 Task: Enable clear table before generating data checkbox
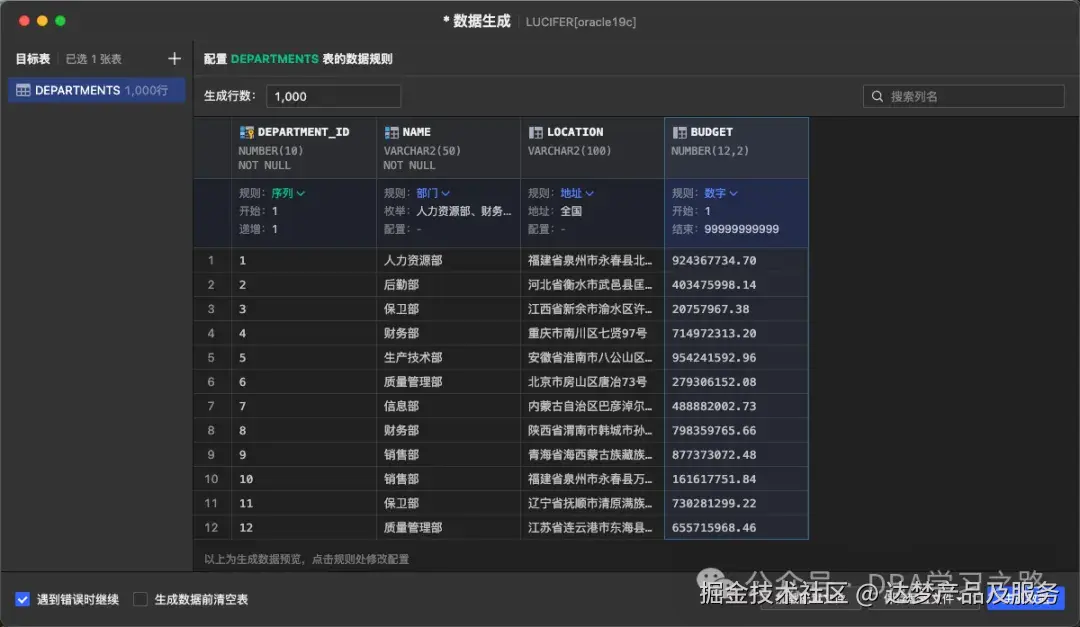(140, 599)
